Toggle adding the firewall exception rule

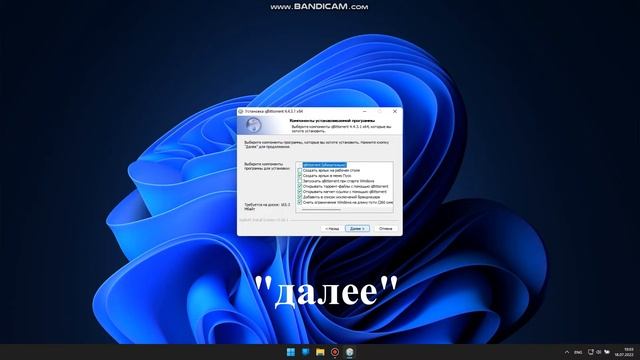tap(300, 197)
